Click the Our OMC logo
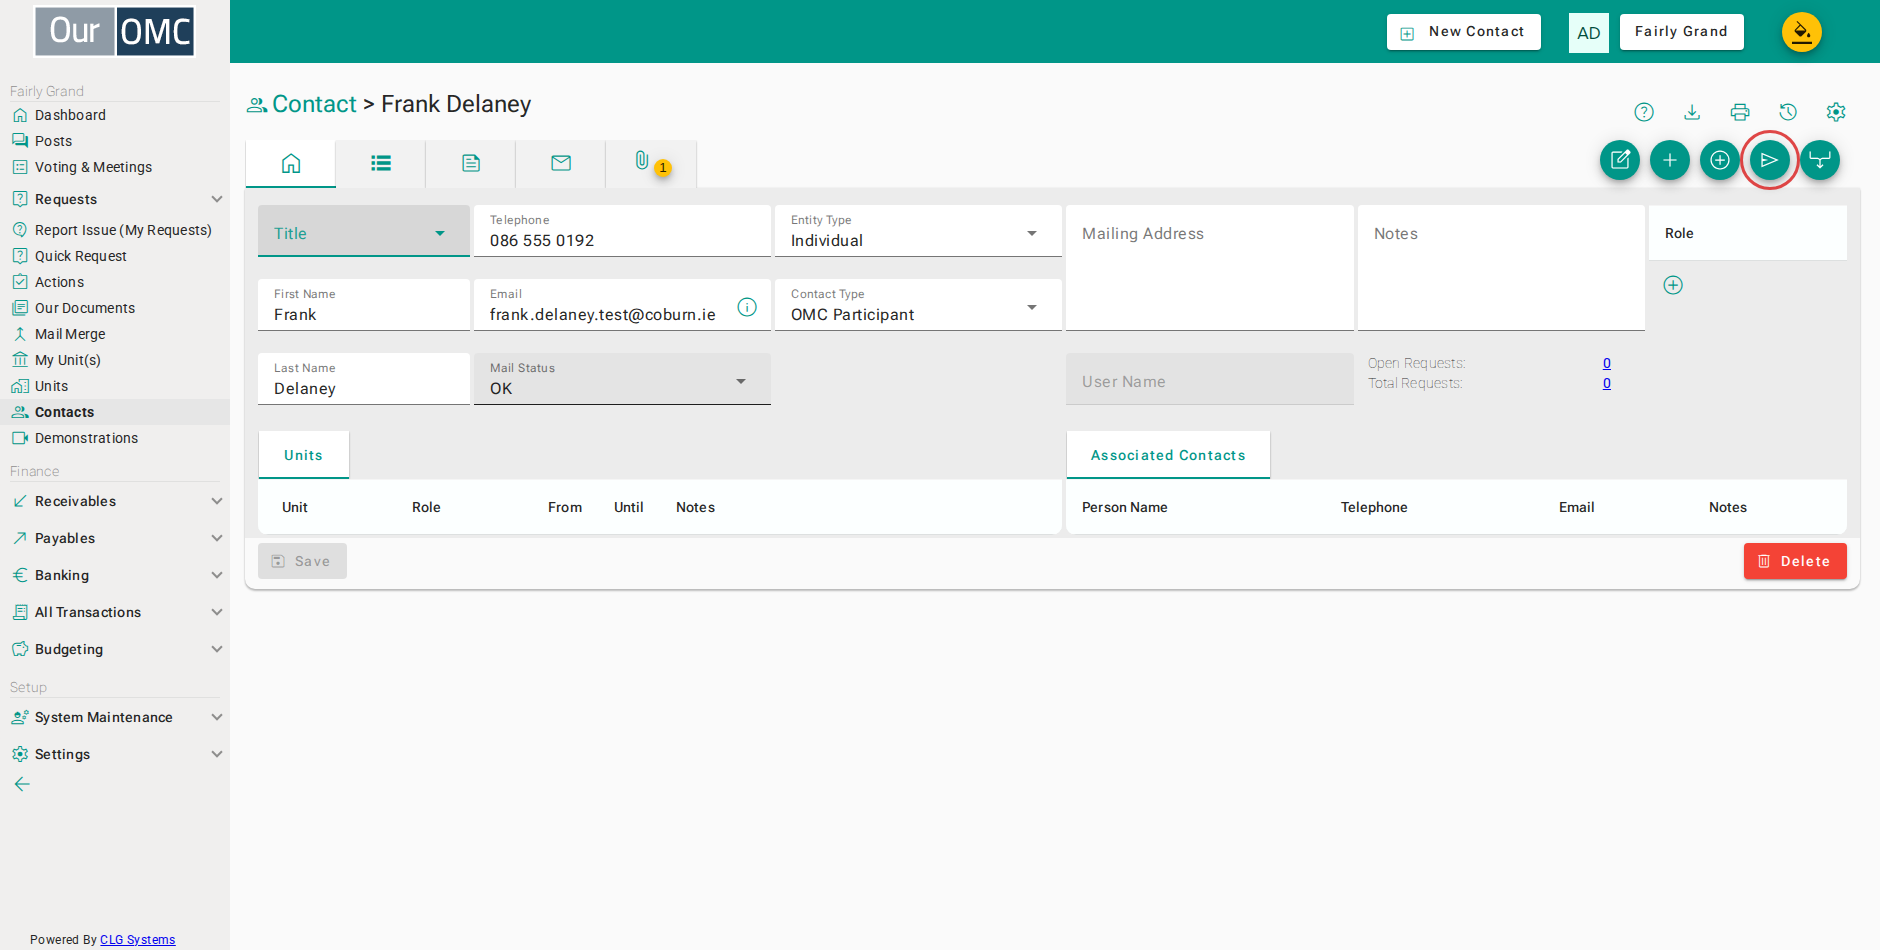Screen dimensions: 1880x950 coord(115,31)
